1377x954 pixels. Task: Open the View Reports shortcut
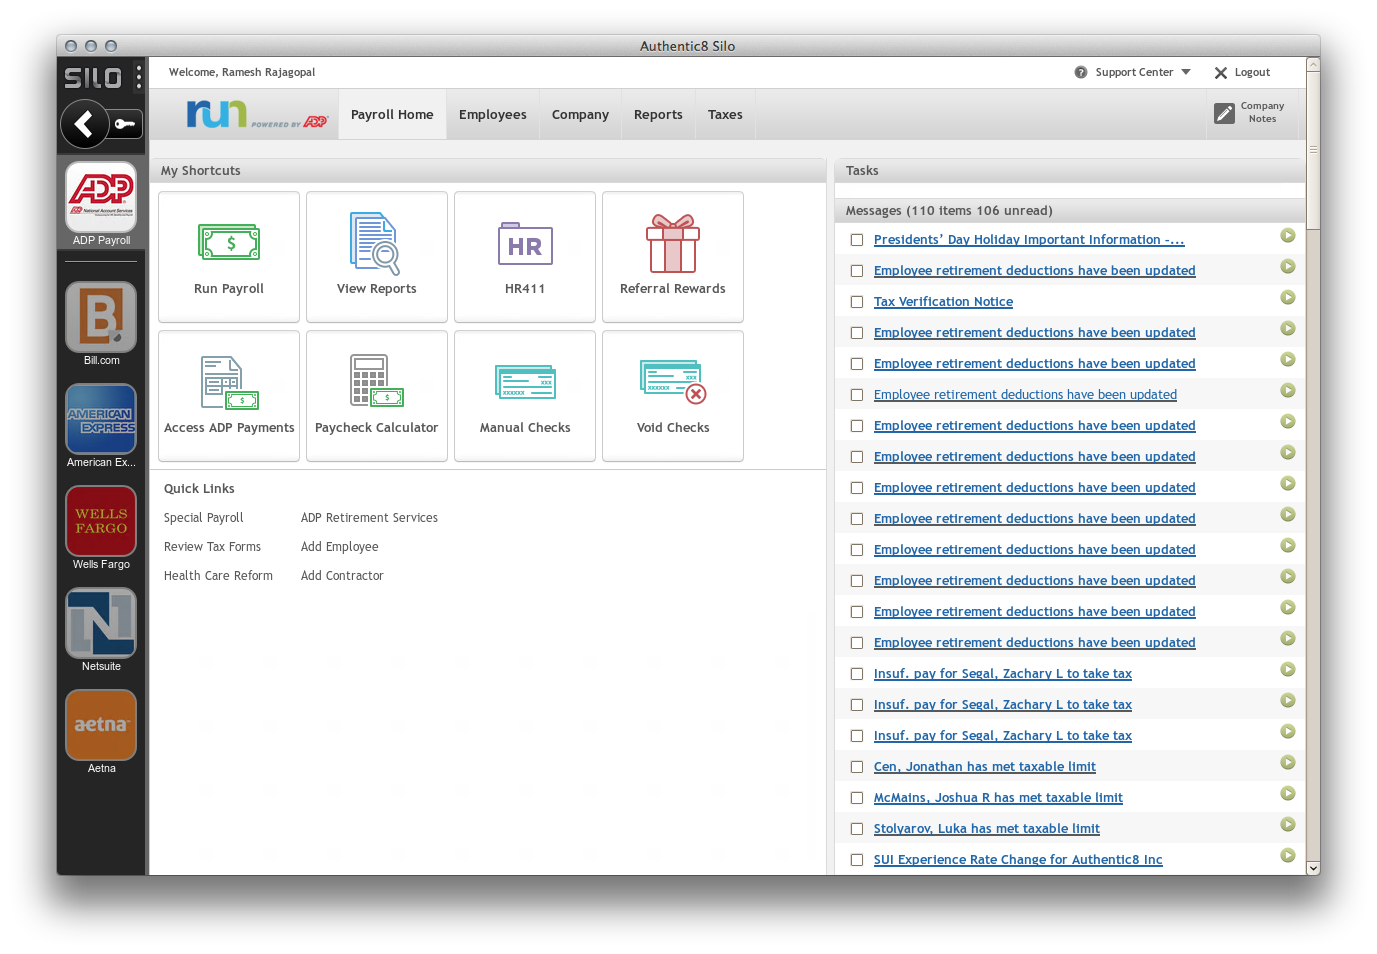point(377,257)
